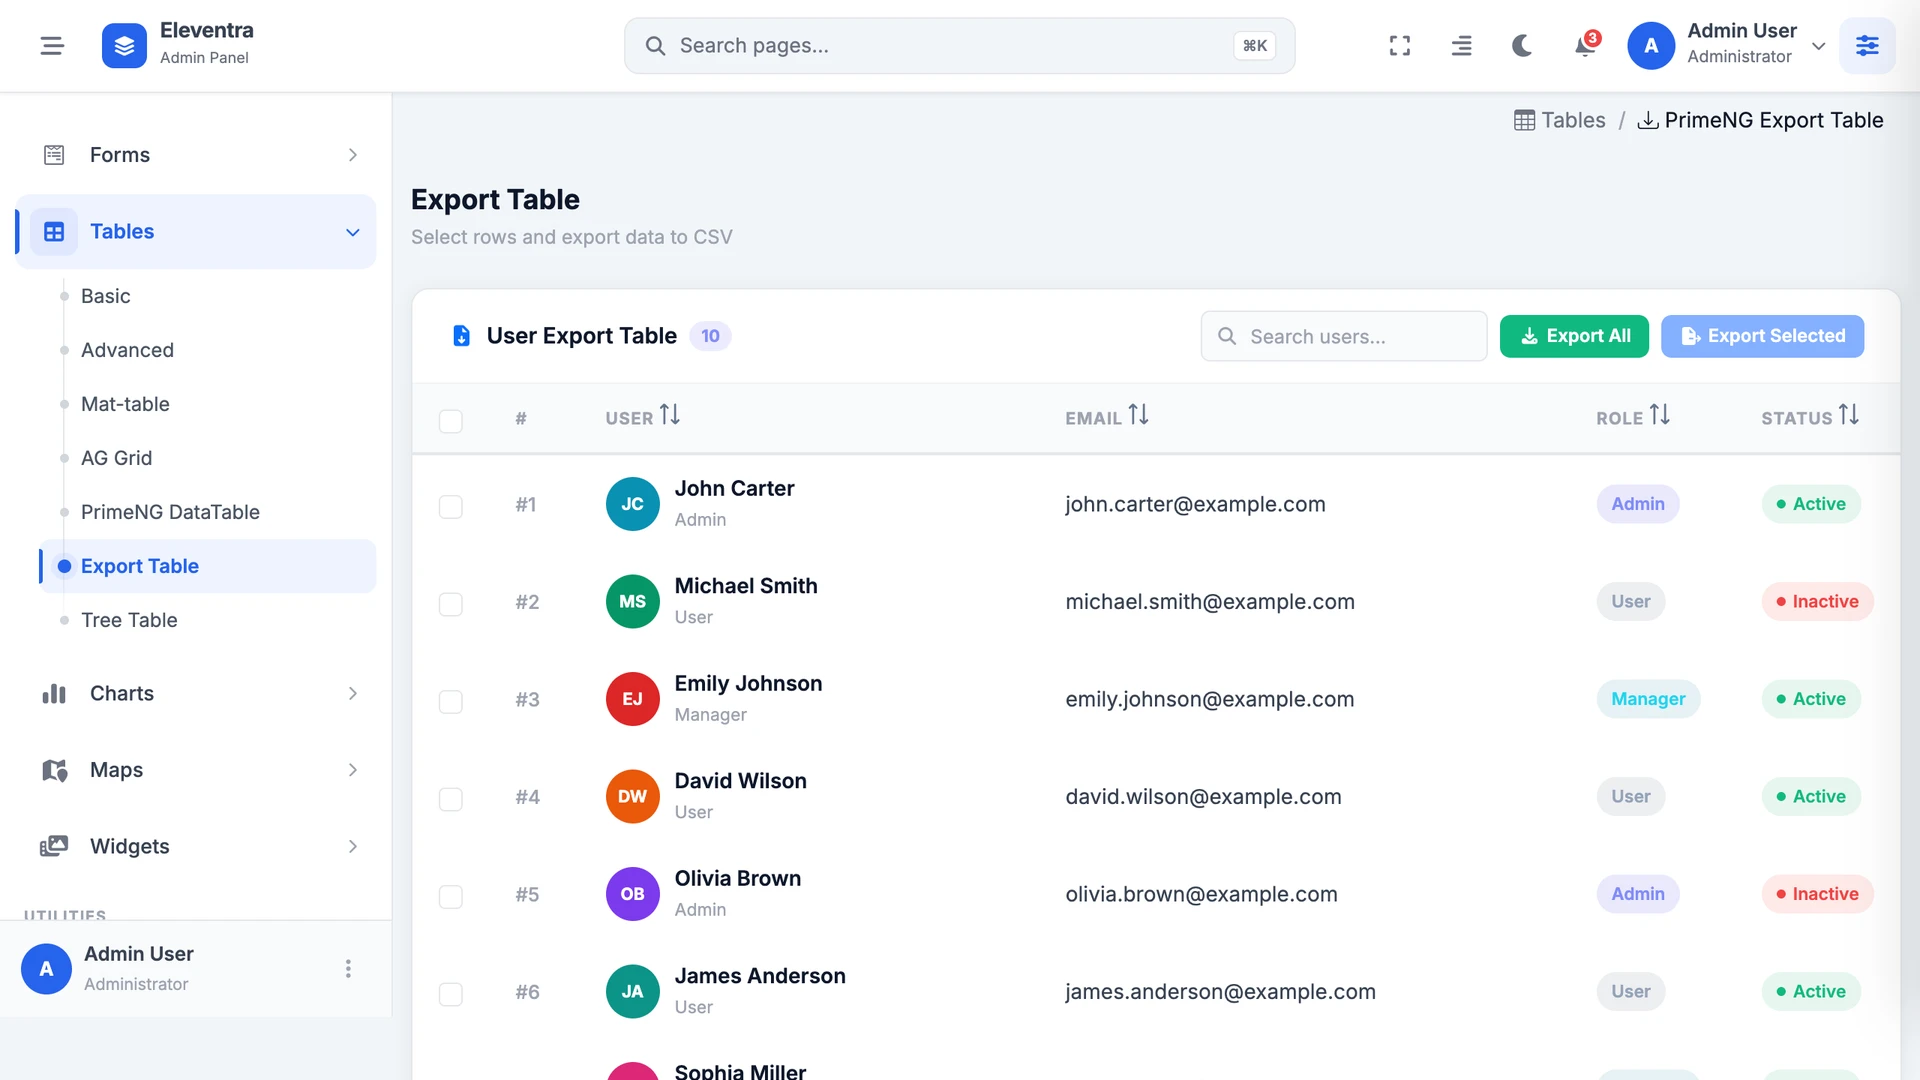Viewport: 1920px width, 1080px height.
Task: Select the John Carter row checkbox
Action: 451,507
